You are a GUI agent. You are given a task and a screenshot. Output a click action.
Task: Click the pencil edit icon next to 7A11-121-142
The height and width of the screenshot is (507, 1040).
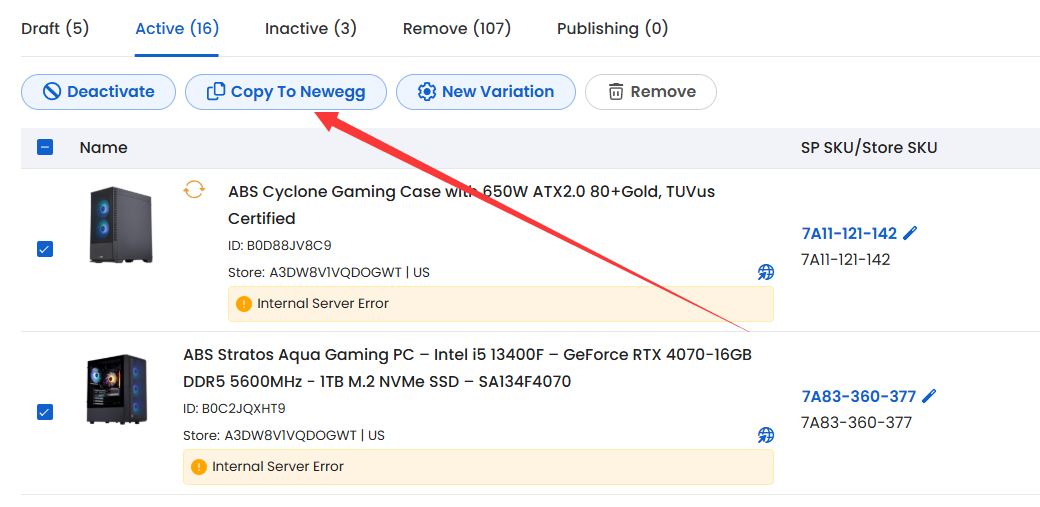click(x=911, y=233)
